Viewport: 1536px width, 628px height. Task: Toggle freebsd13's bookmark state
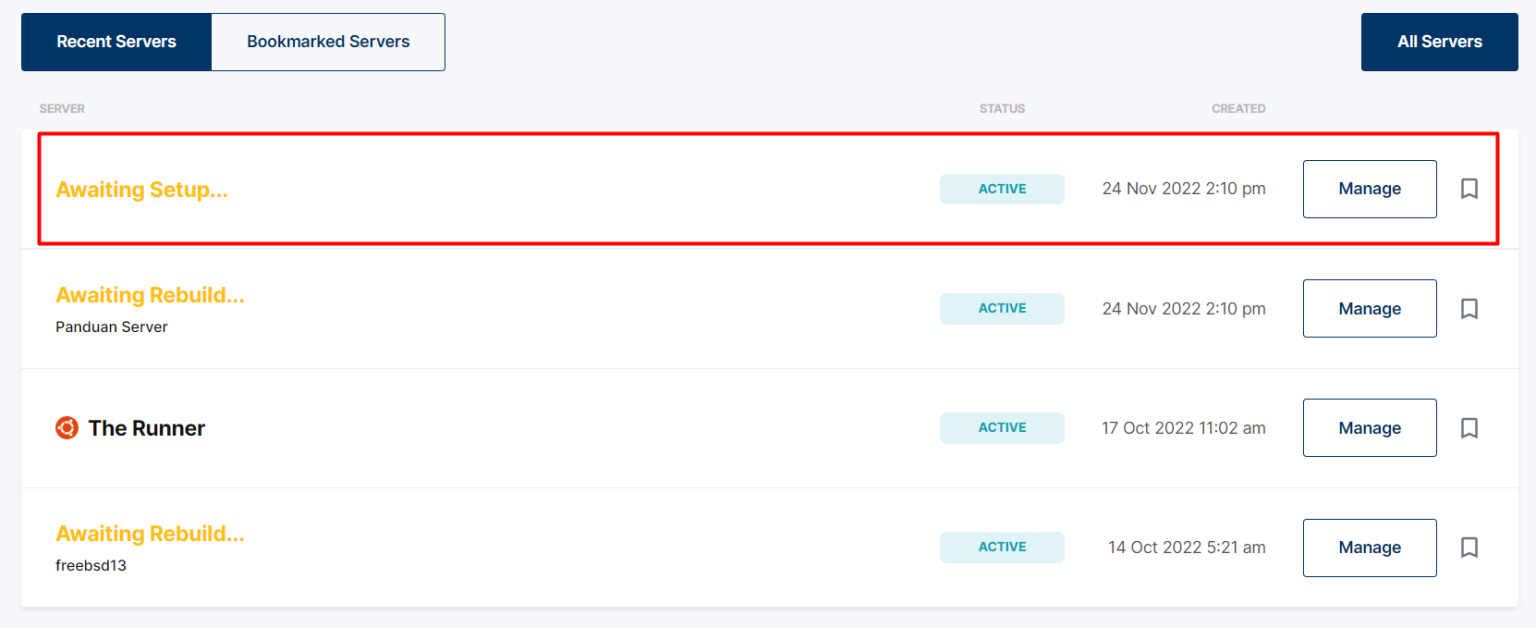click(x=1469, y=548)
